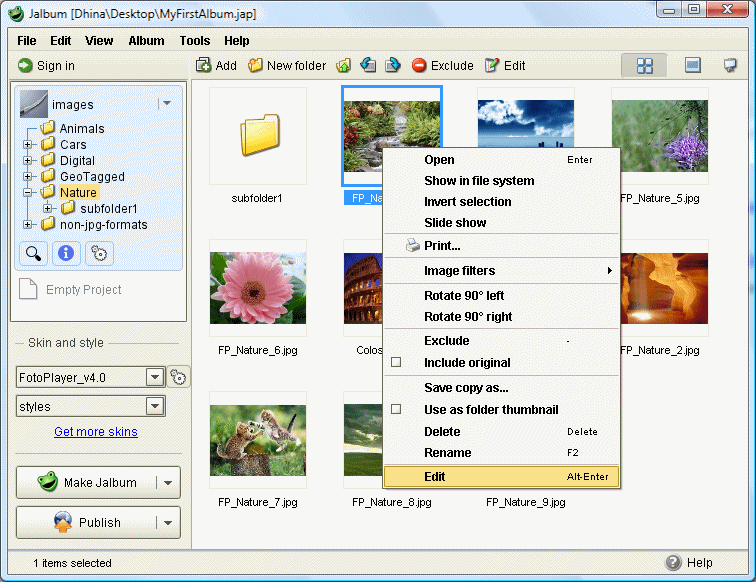Follow the Get more skins link
Screen dimensions: 756x582
click(x=96, y=432)
